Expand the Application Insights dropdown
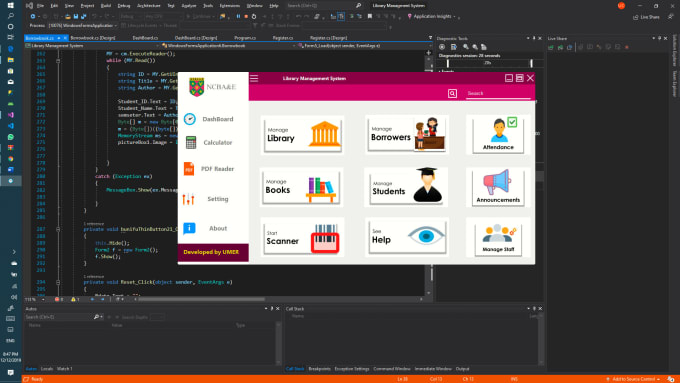The height and width of the screenshot is (383, 680). [x=454, y=16]
